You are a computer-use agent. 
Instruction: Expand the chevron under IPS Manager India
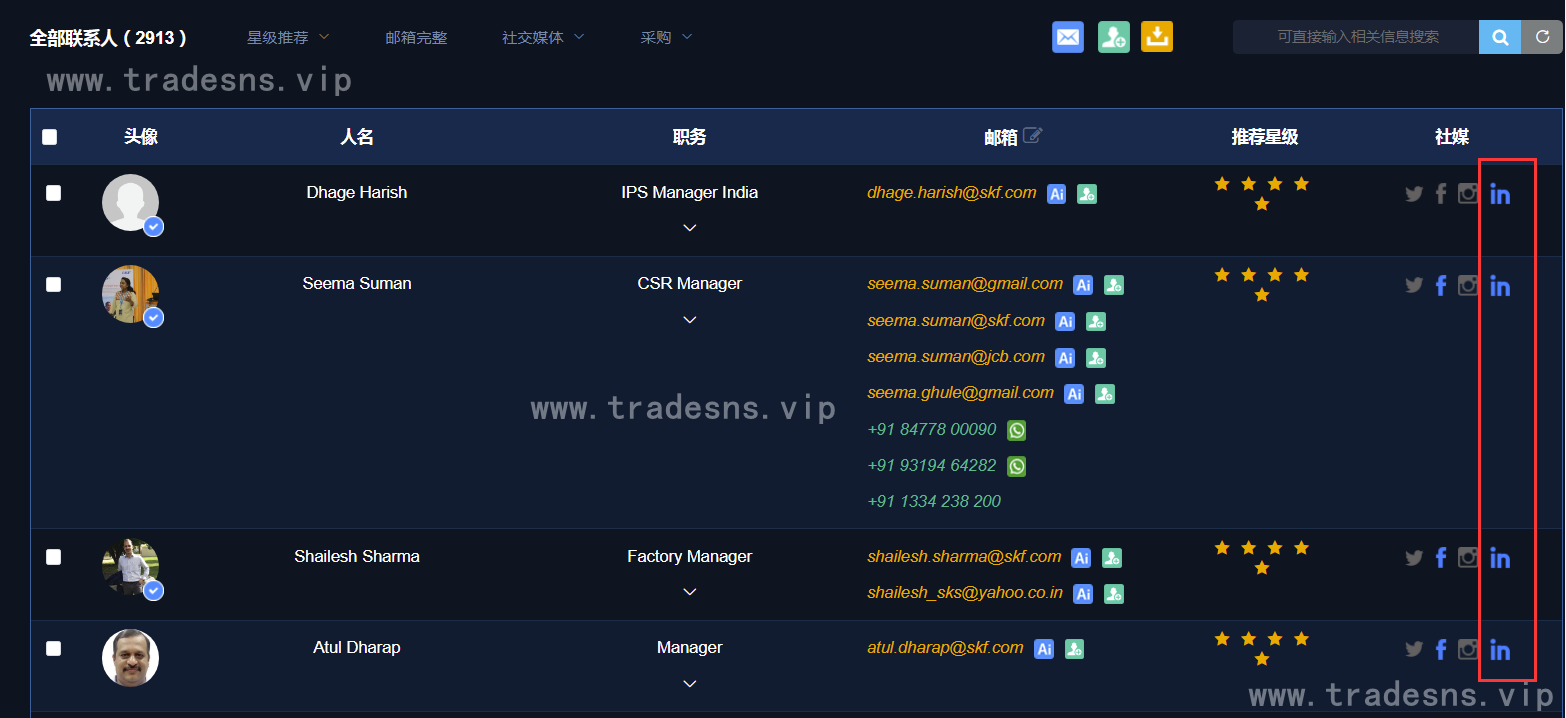[x=689, y=228]
